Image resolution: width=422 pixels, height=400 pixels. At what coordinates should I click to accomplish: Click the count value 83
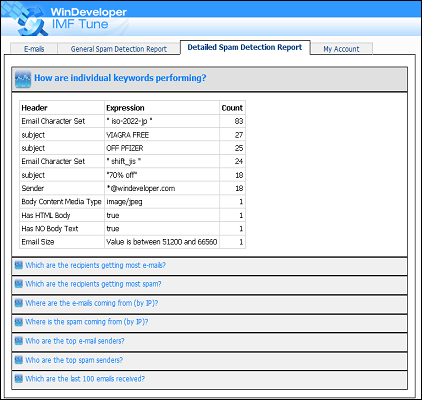[232, 121]
